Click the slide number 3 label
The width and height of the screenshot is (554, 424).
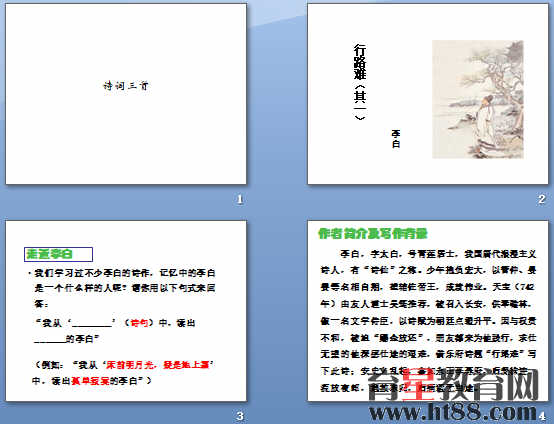pyautogui.click(x=240, y=416)
